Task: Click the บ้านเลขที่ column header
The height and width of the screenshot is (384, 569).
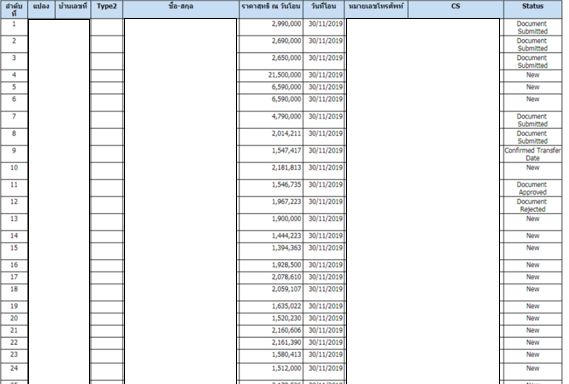Action: [x=73, y=9]
